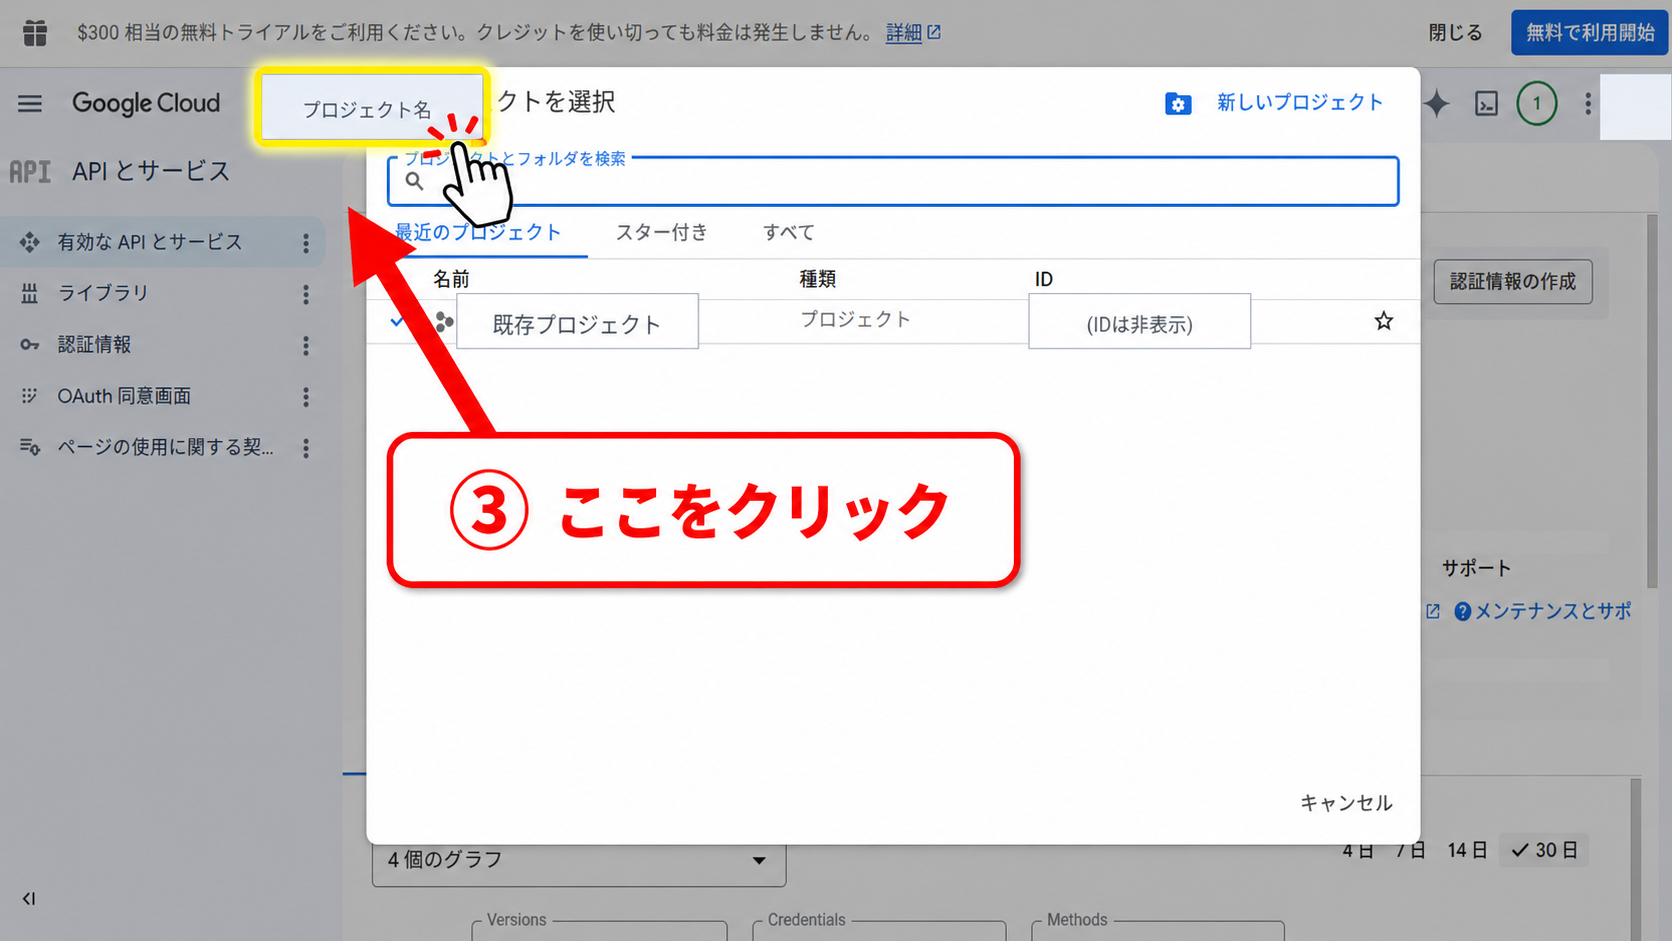This screenshot has height=941, width=1672.
Task: Open the top bar three-dot menu
Action: 1588,103
